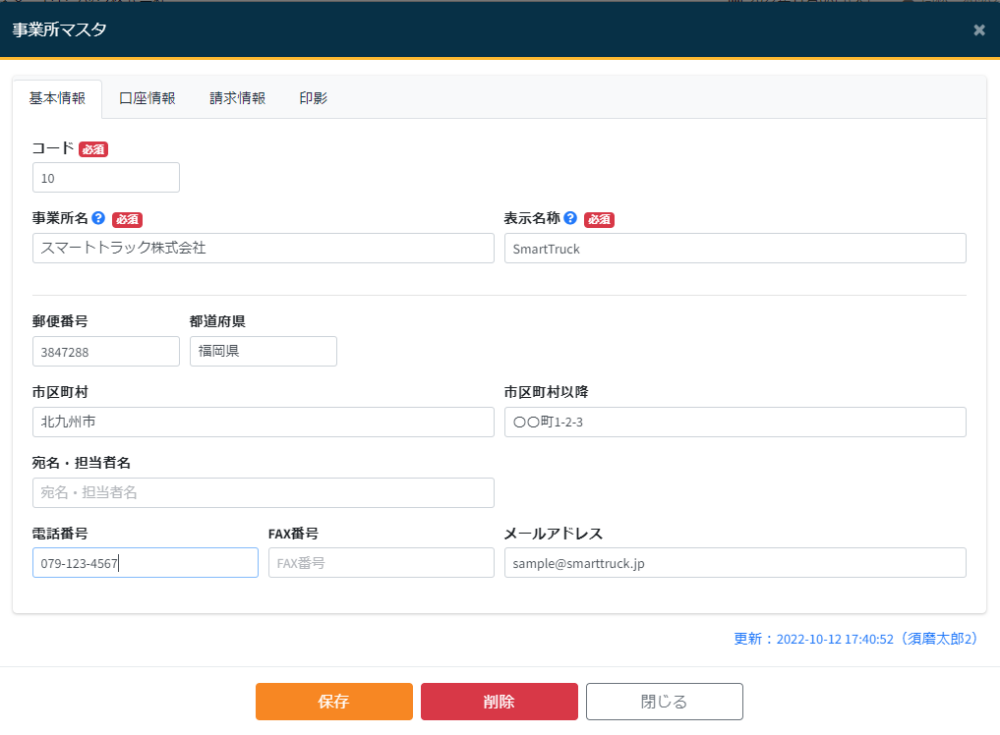1000x735 pixels.
Task: Select the 都道府県 field showing 福岡県
Action: [263, 351]
